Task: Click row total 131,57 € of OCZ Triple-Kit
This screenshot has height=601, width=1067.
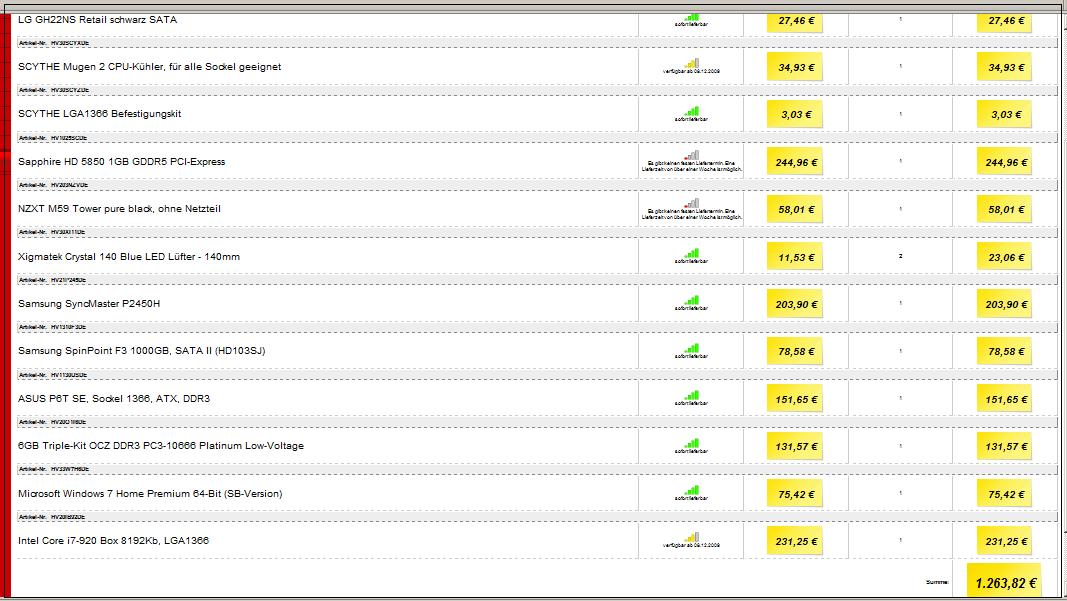Action: (1004, 446)
